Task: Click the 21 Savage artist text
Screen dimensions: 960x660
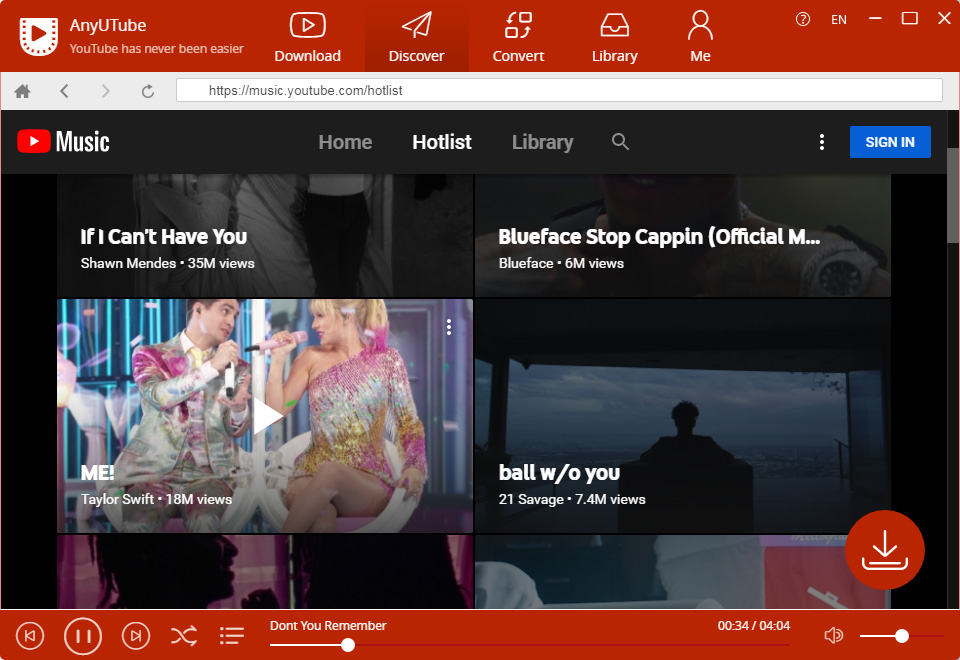Action: (531, 500)
